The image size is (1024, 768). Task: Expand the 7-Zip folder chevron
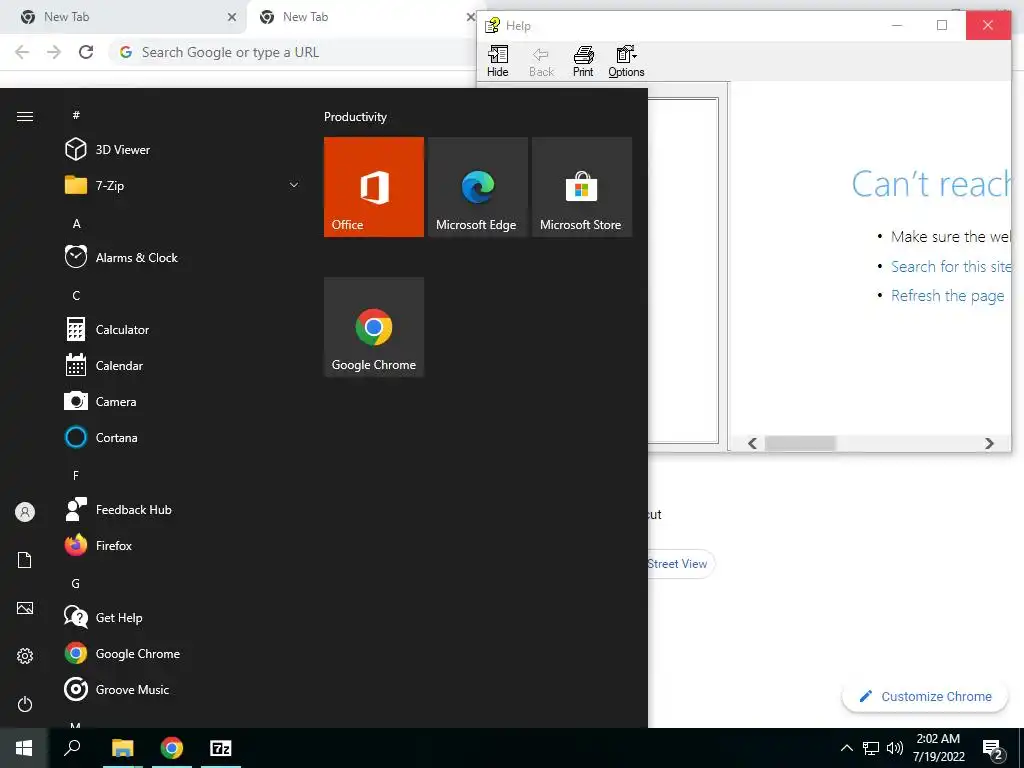click(294, 185)
